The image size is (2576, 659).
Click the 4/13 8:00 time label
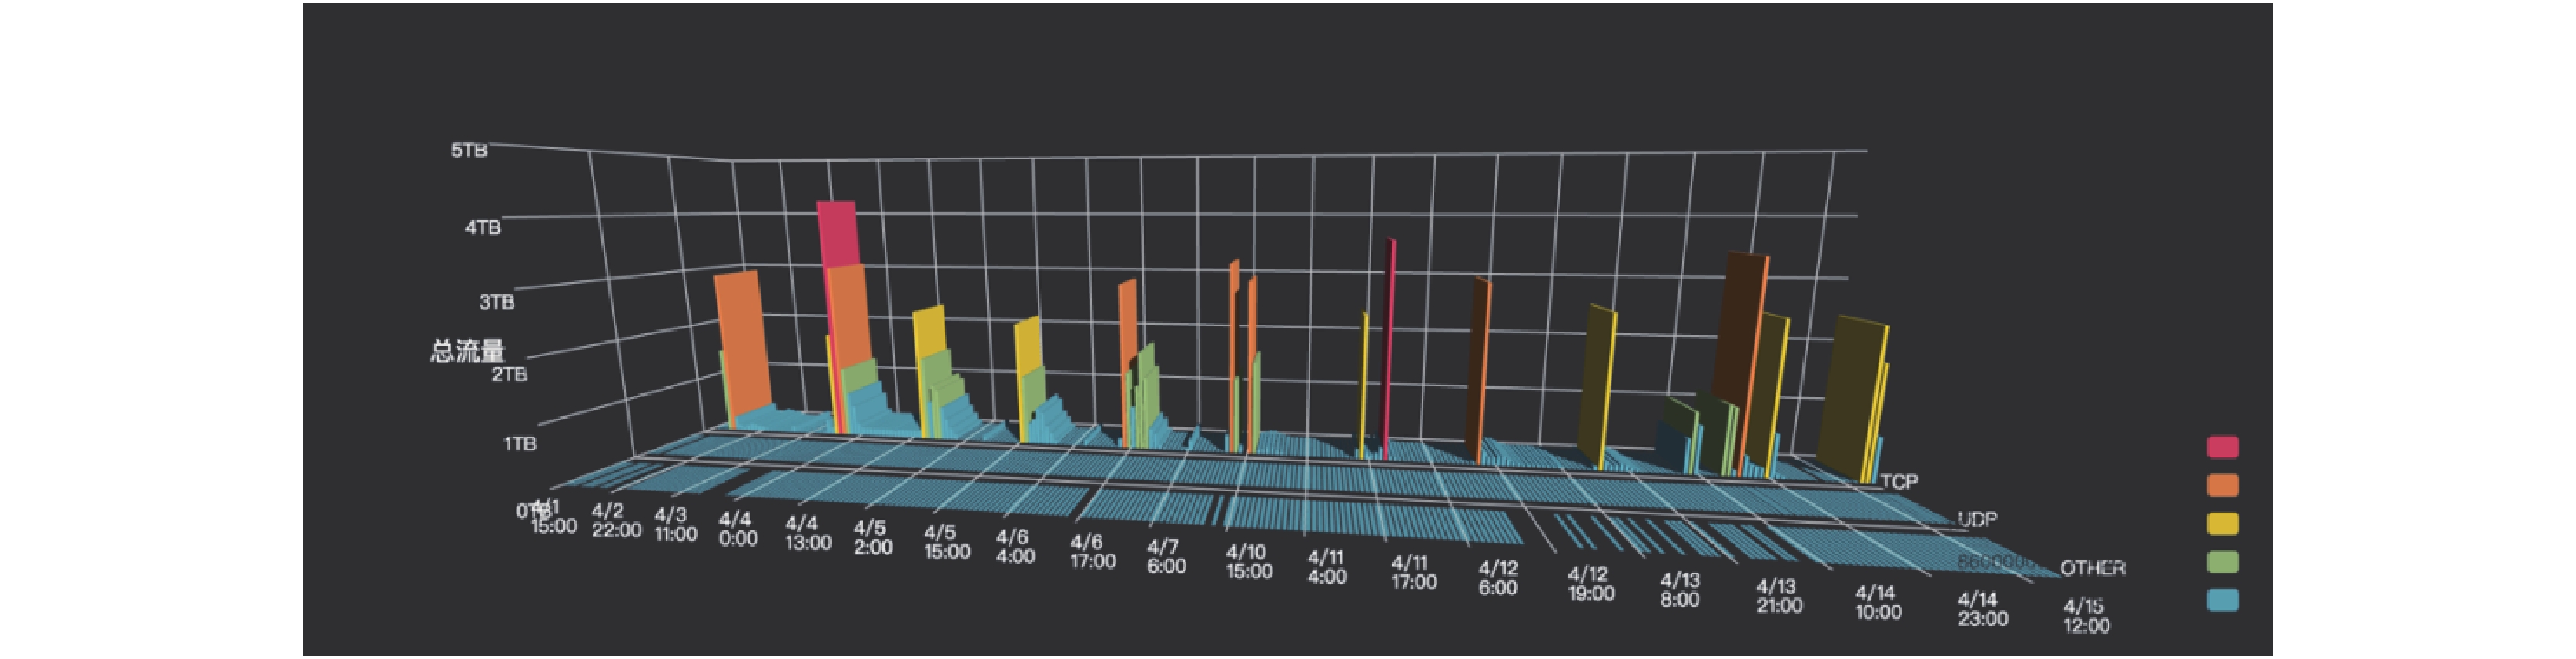pos(1680,589)
